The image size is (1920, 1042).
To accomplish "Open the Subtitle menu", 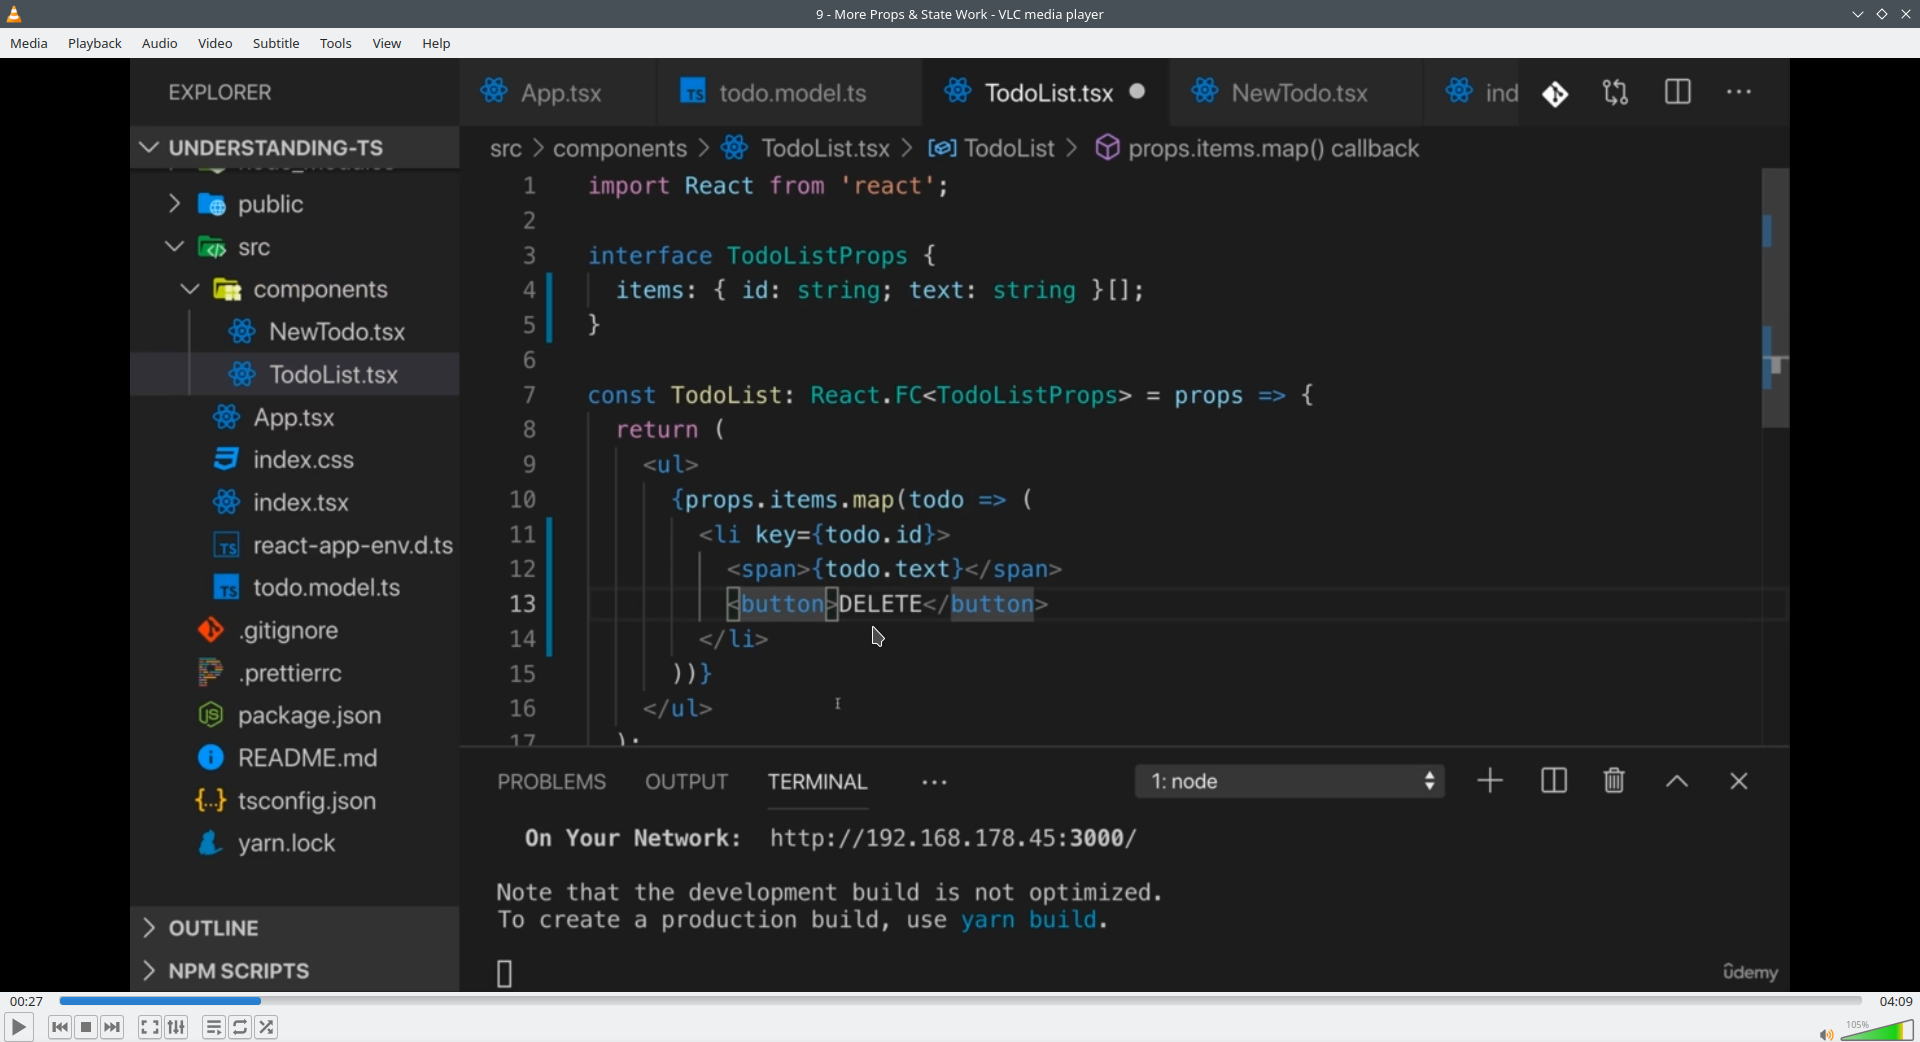I will click(x=276, y=43).
